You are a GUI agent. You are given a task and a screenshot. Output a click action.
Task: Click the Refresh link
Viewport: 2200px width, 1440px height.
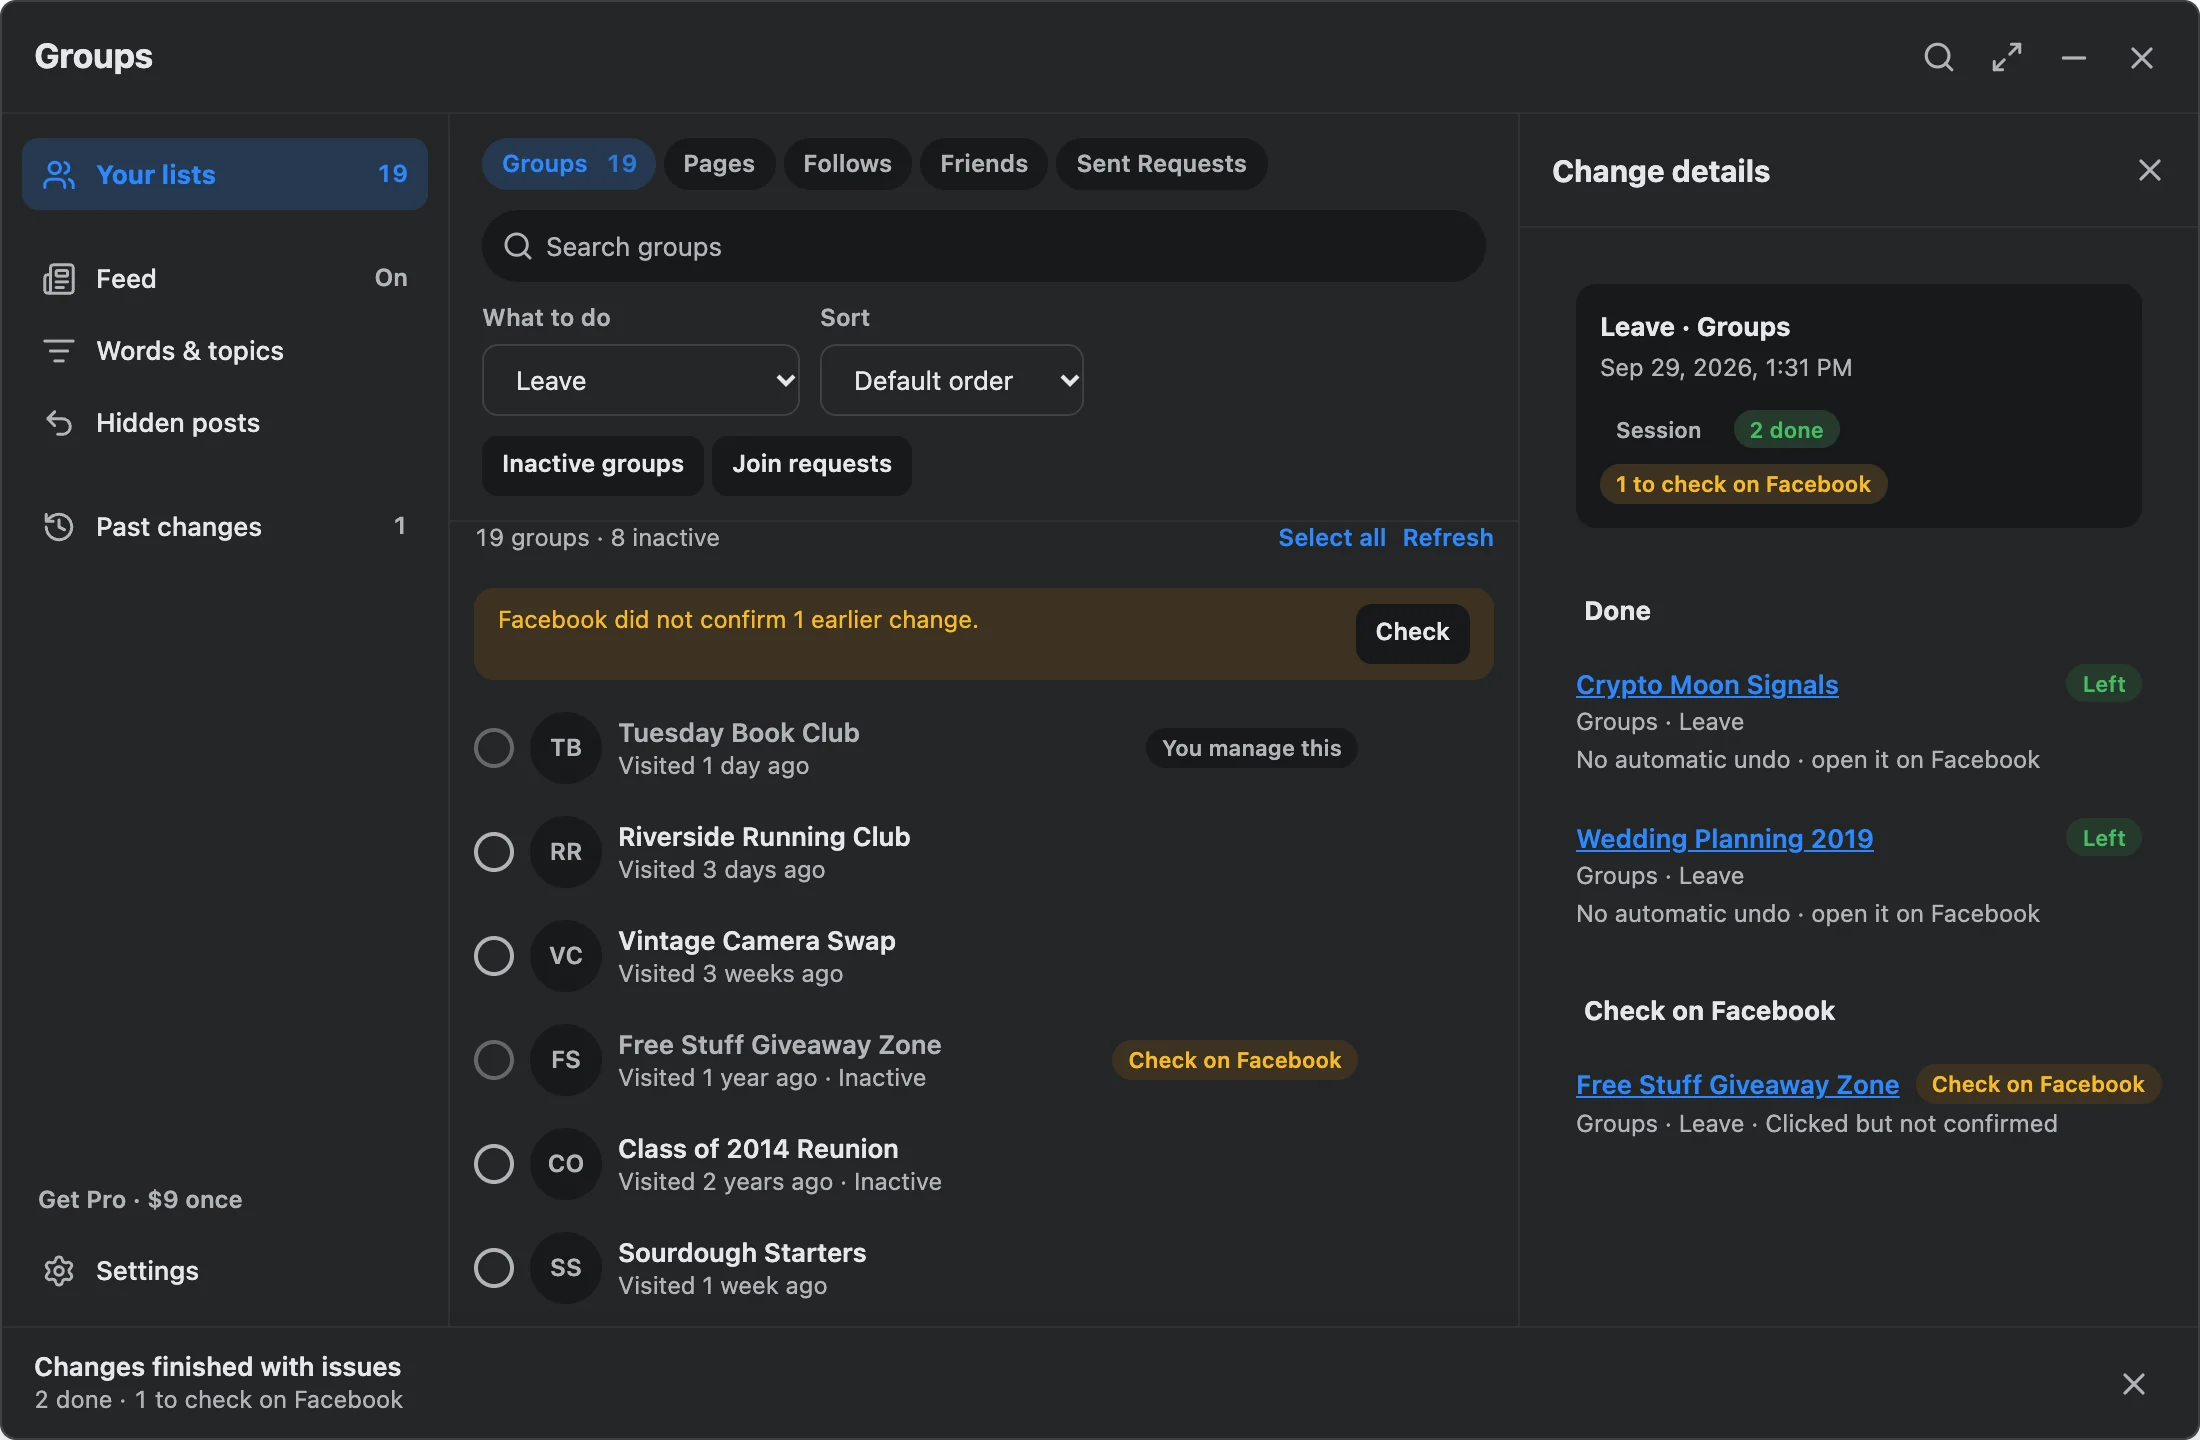point(1448,538)
